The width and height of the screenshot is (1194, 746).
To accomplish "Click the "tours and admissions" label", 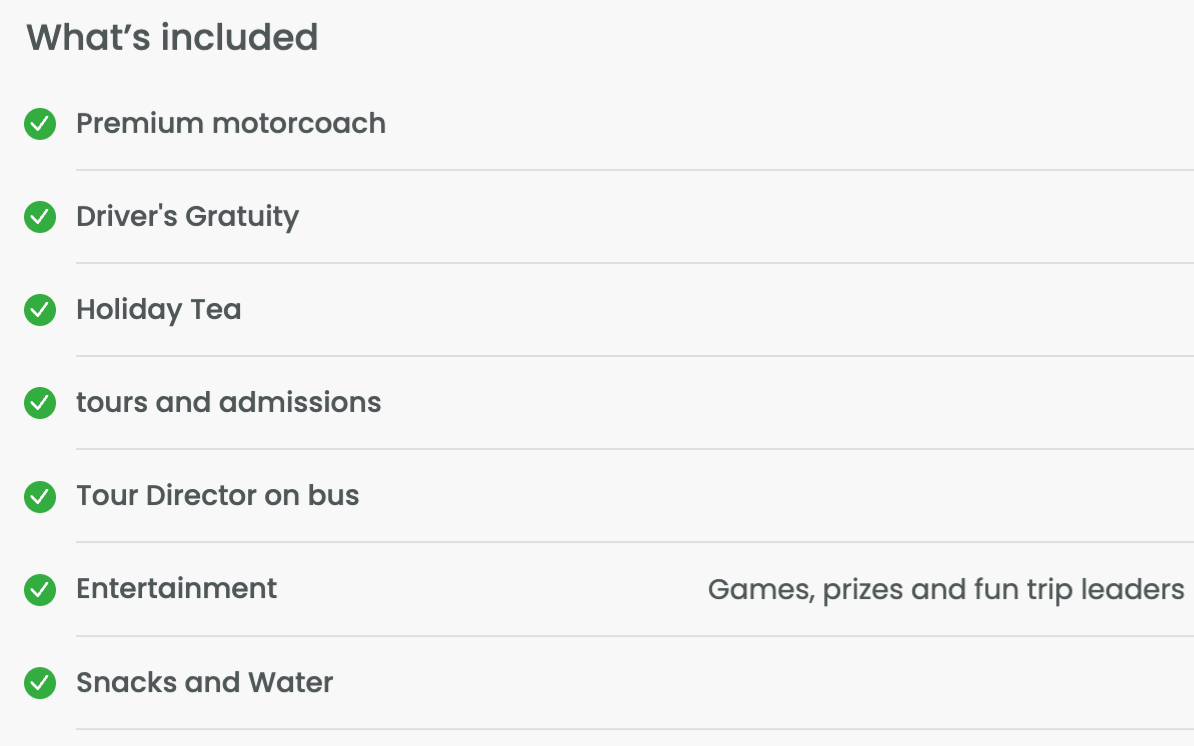I will (x=229, y=403).
